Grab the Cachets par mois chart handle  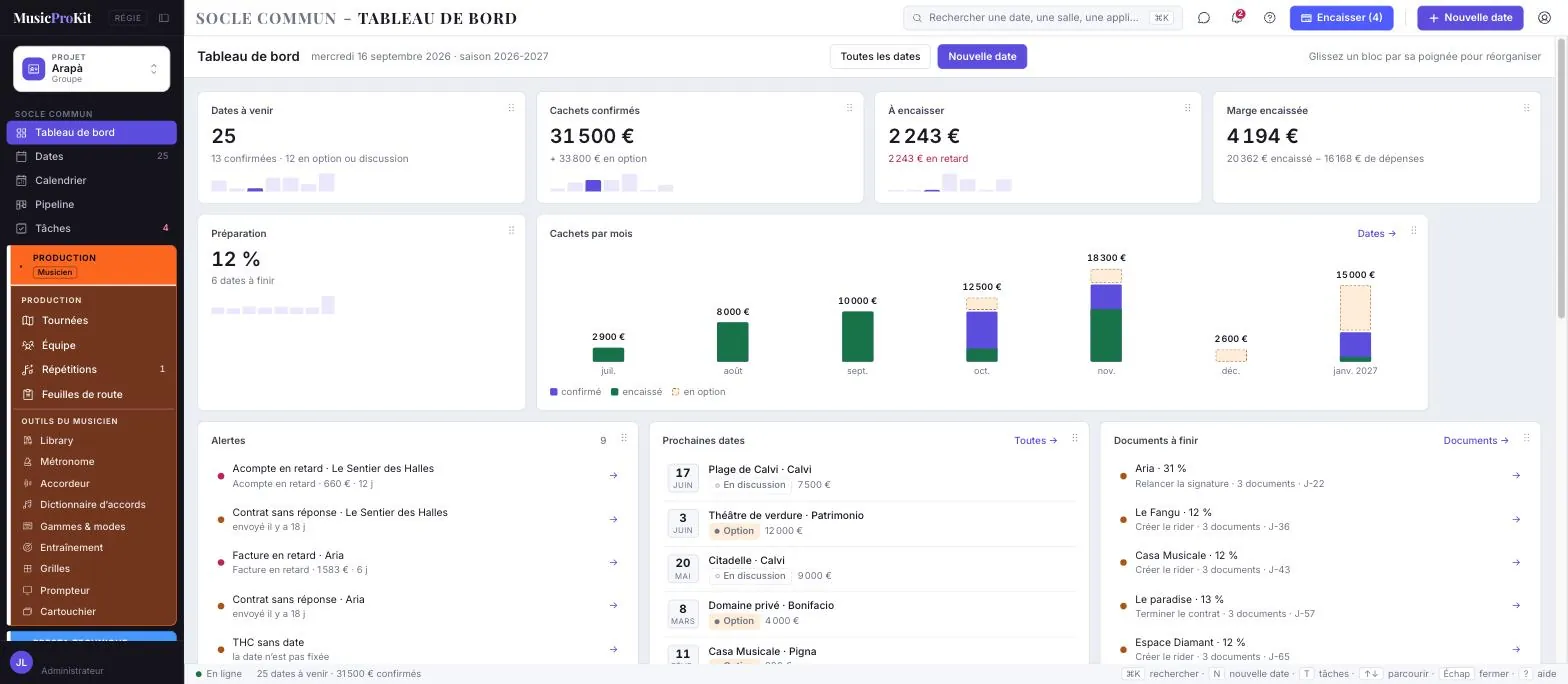click(x=1413, y=231)
